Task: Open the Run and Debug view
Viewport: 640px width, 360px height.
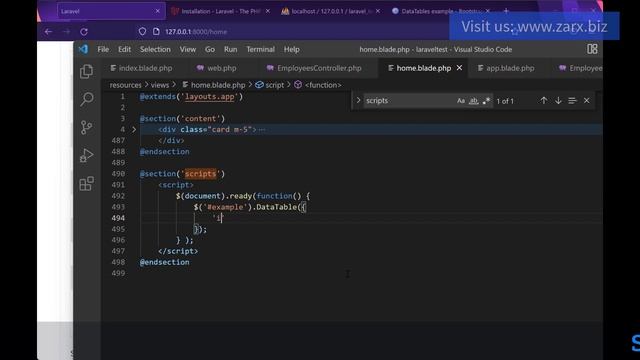Action: point(87,156)
